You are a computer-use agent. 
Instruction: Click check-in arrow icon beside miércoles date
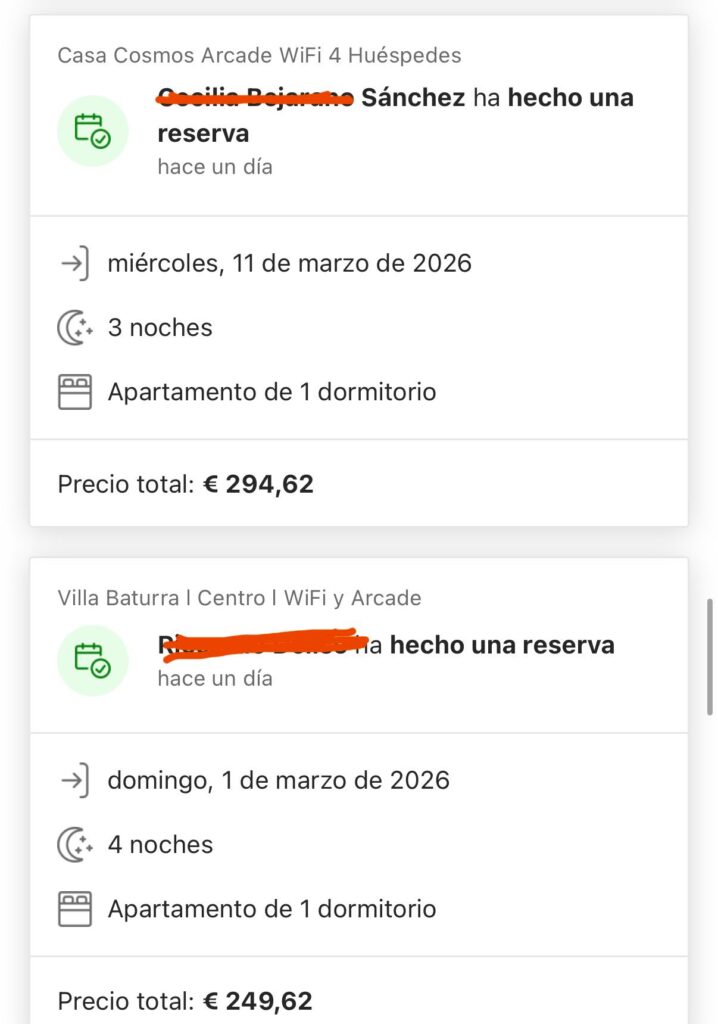tap(74, 264)
